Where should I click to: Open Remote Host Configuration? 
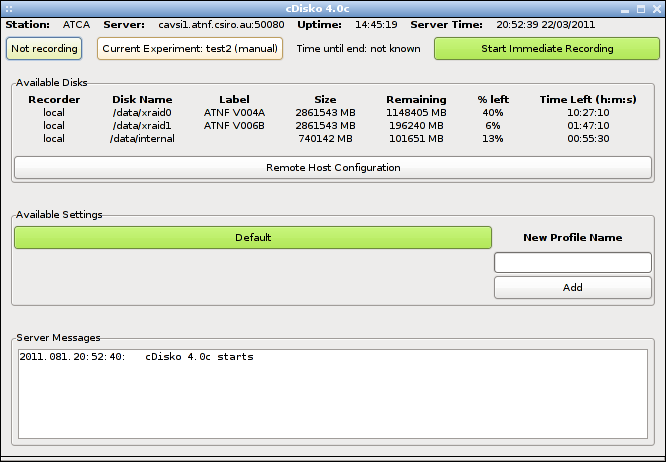point(333,167)
